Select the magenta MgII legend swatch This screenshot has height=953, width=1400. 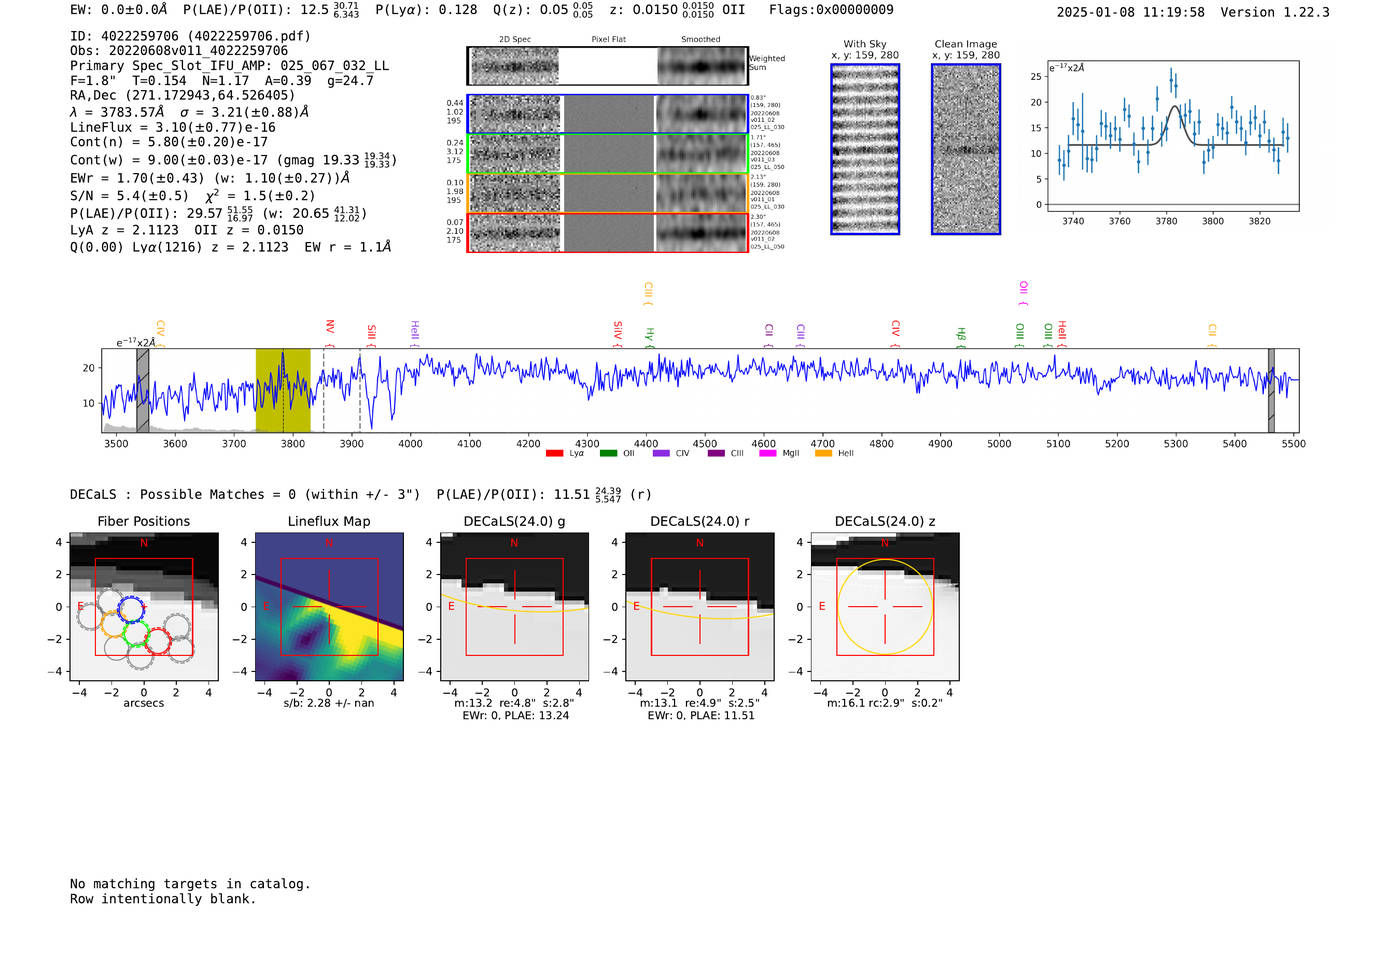[x=767, y=454]
